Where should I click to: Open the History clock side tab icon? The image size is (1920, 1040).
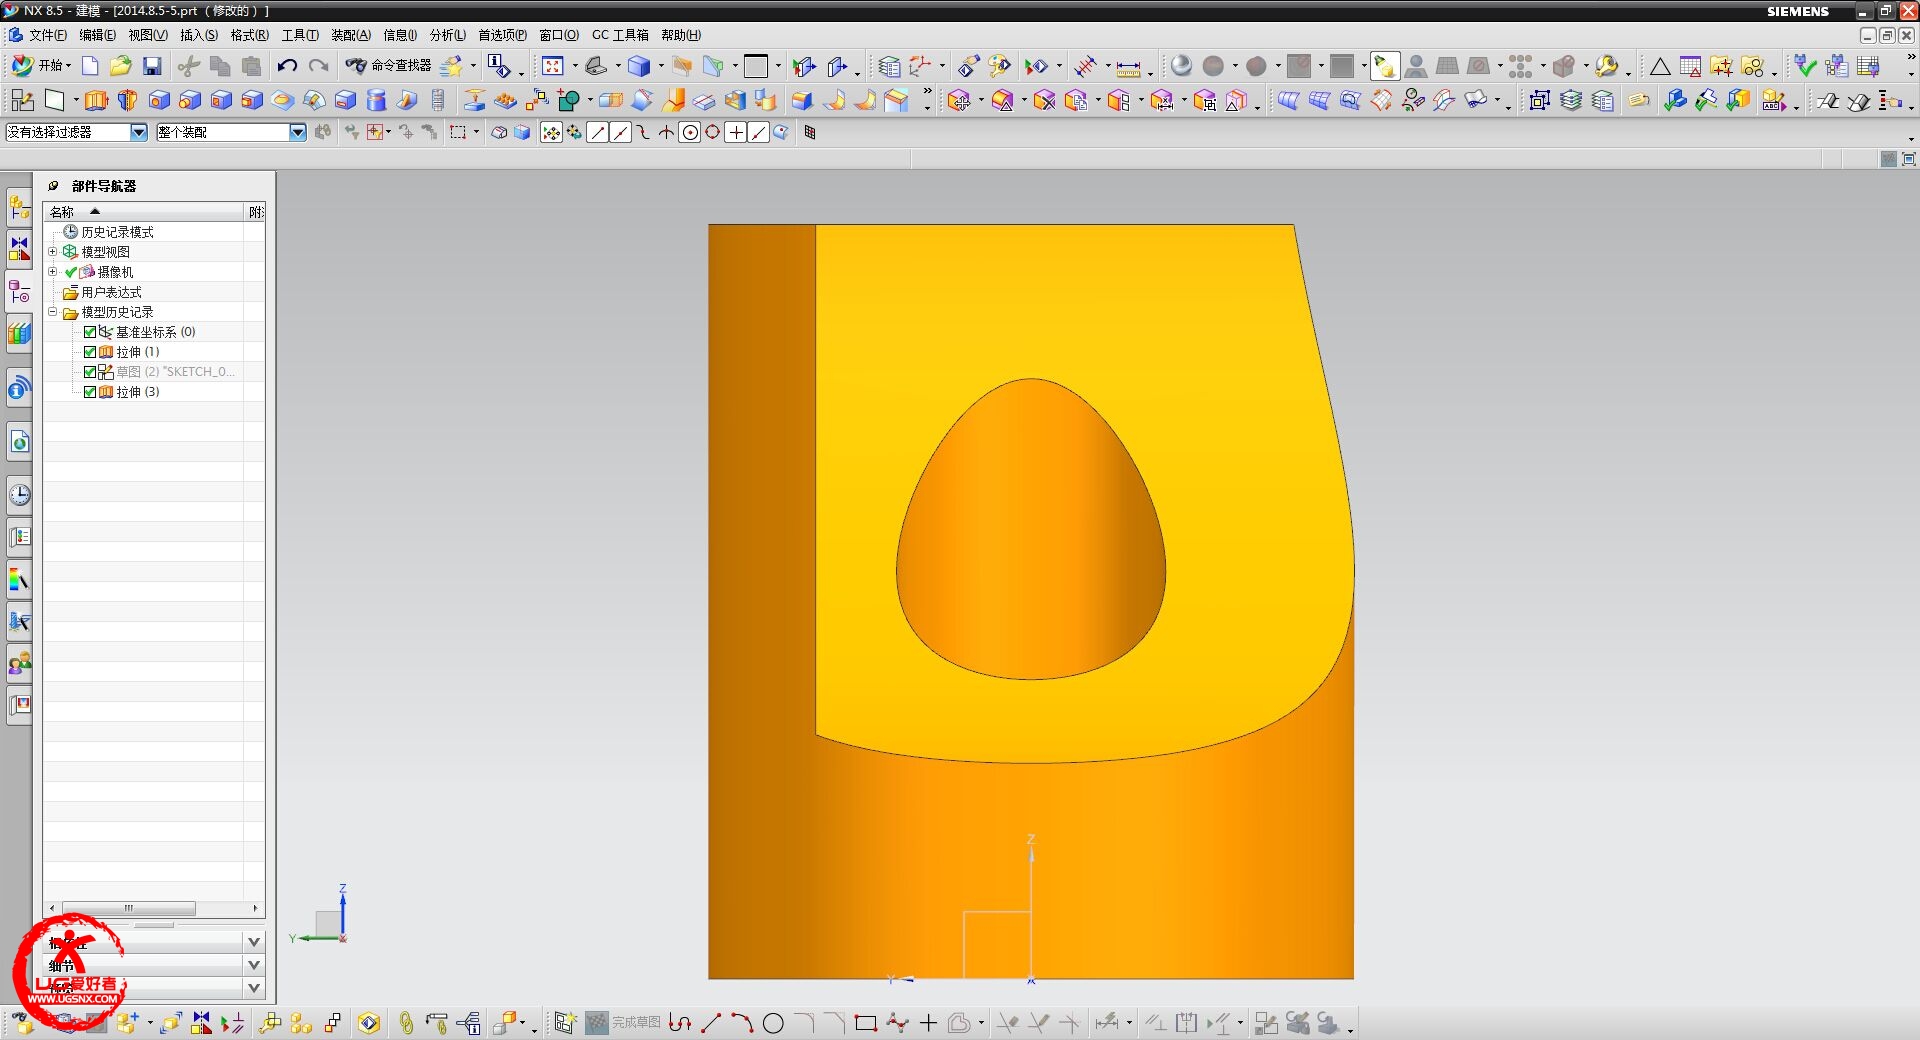click(x=19, y=495)
